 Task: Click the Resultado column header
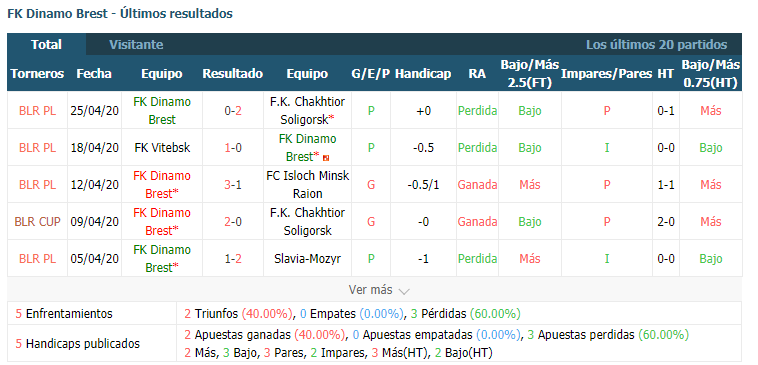tap(233, 73)
